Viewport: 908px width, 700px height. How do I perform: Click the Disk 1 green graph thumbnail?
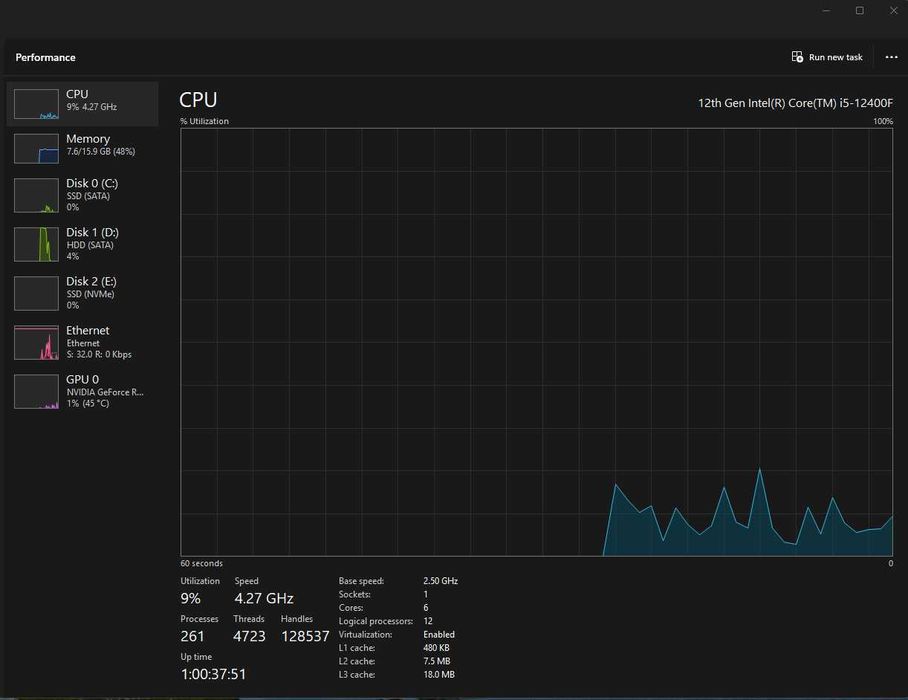click(x=36, y=244)
